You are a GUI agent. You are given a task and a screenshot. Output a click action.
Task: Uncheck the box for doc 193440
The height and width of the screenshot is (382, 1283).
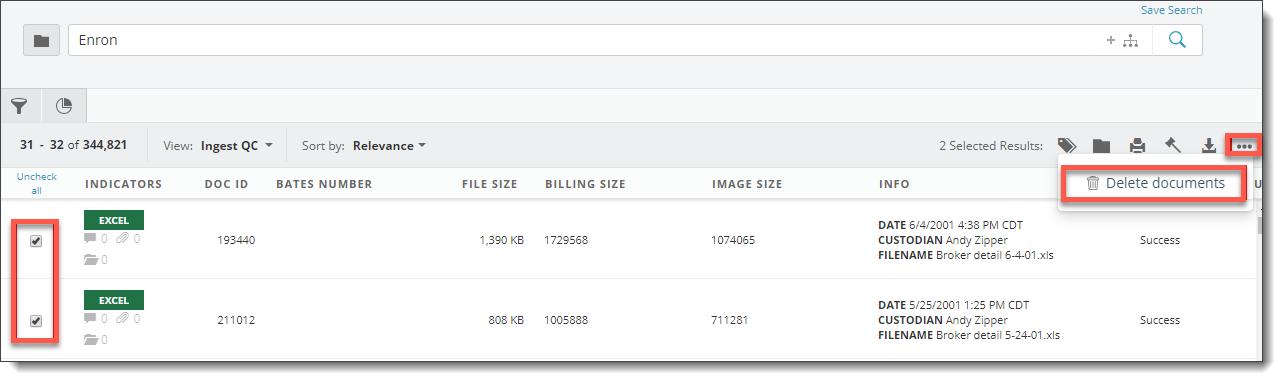pos(36,241)
